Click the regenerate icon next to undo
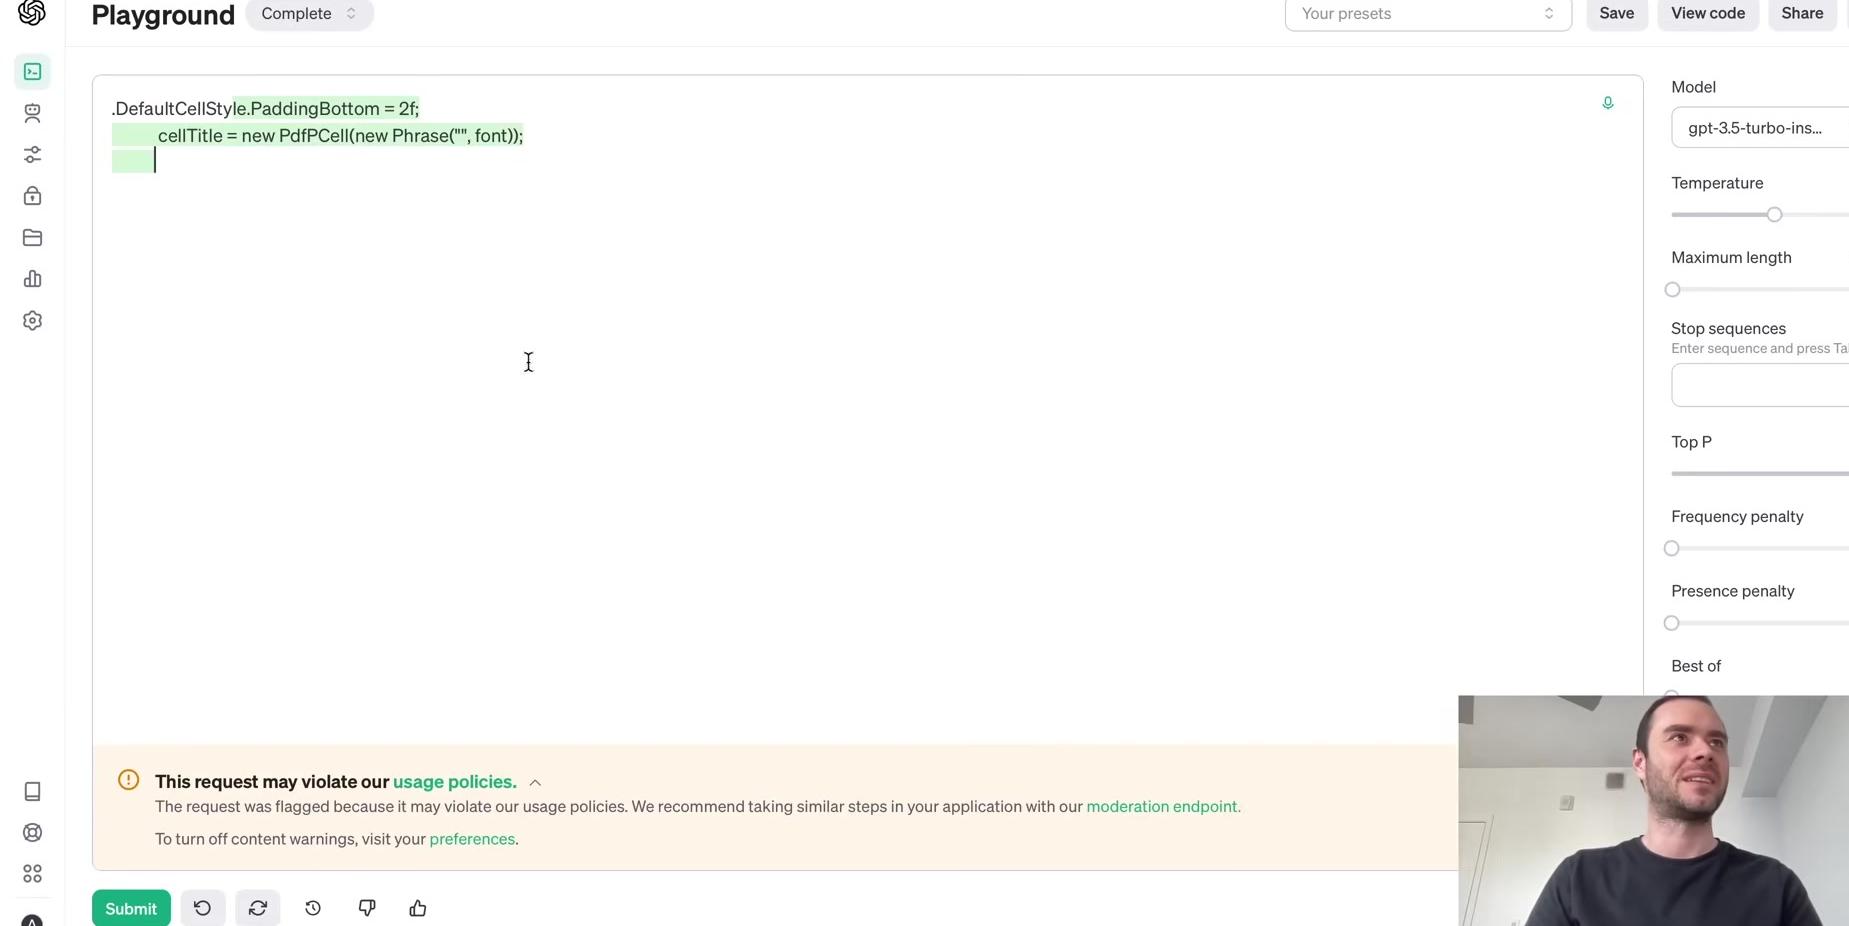Viewport: 1849px width, 926px height. point(258,908)
